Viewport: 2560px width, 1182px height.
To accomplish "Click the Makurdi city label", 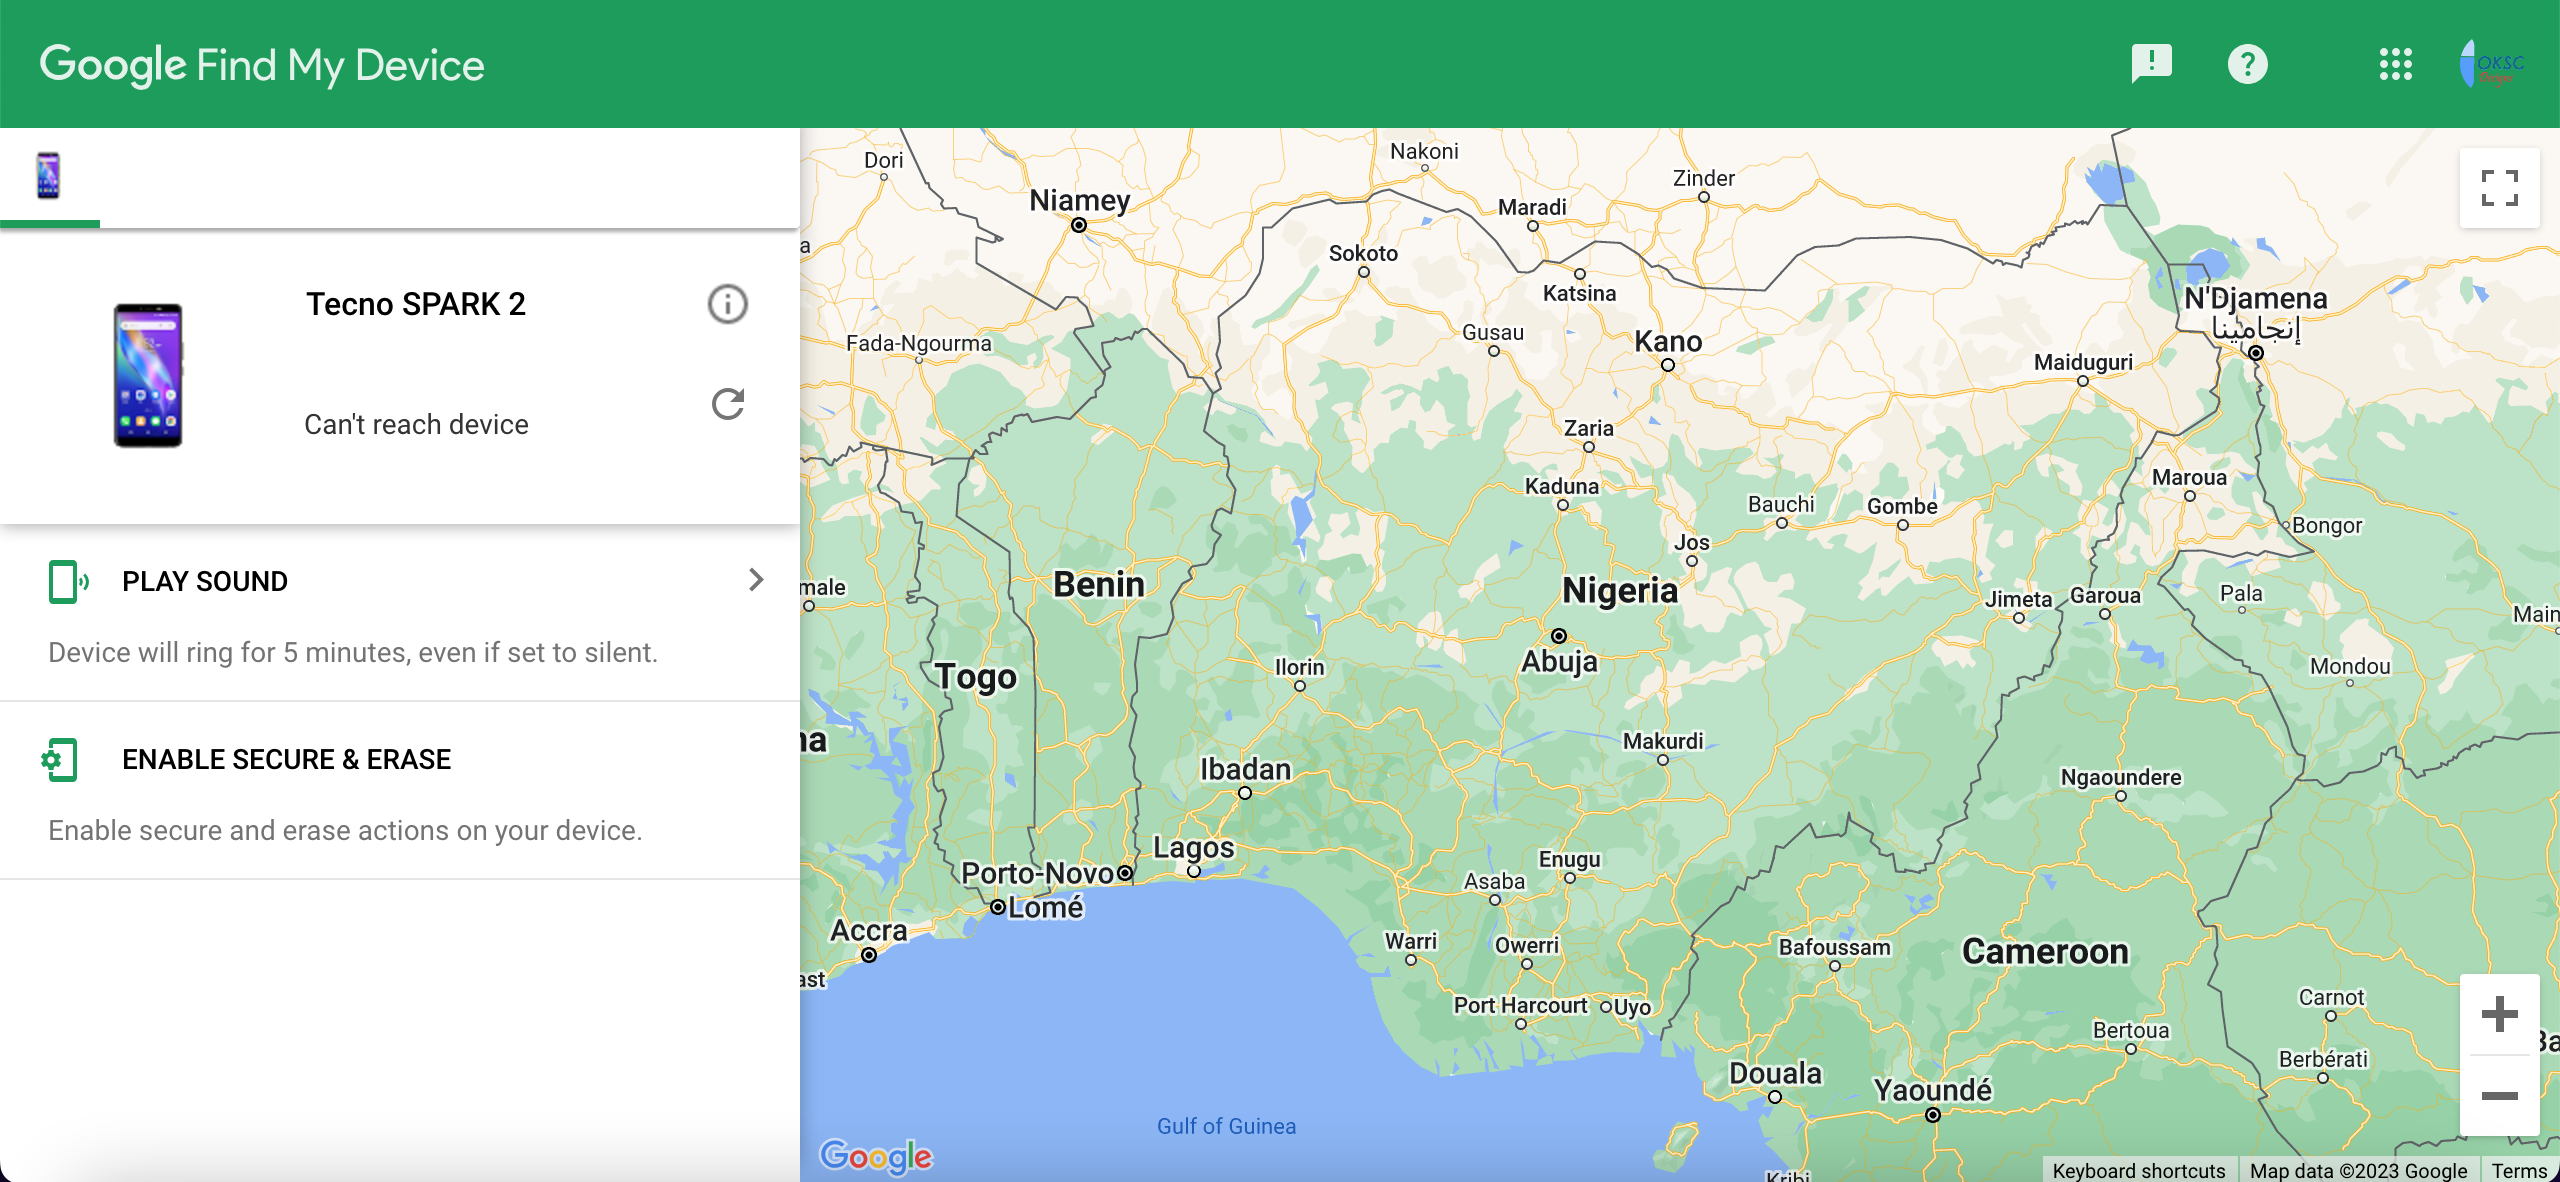I will (x=1663, y=741).
